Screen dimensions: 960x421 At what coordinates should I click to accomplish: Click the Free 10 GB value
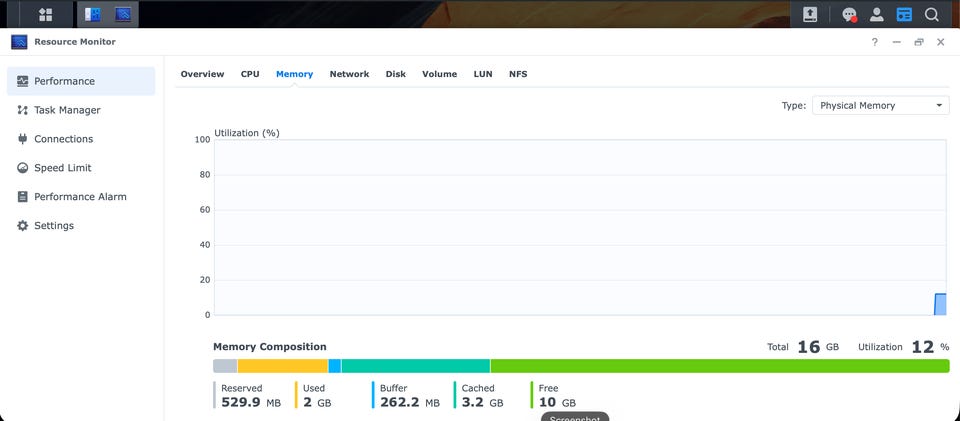point(557,403)
